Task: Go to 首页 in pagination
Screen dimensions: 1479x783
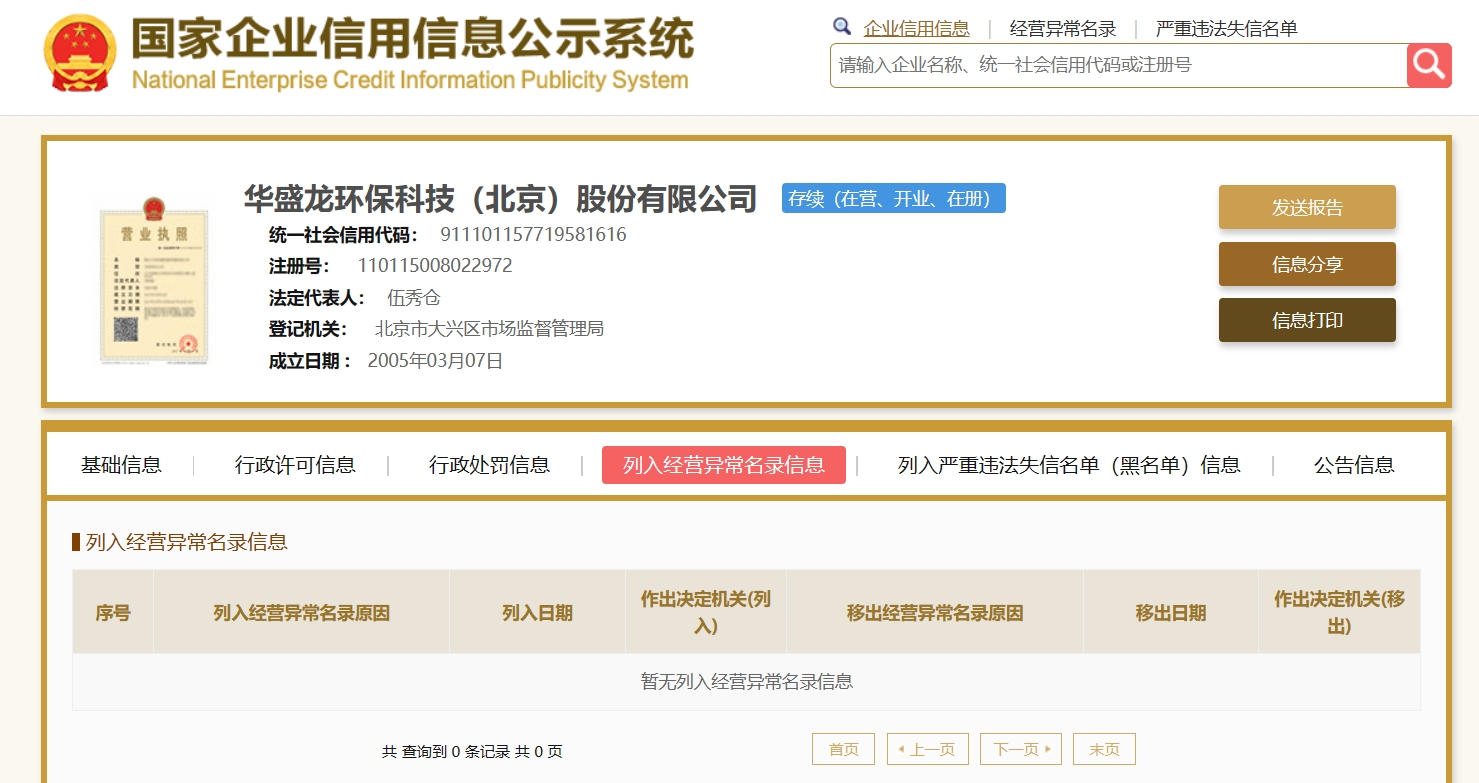Action: (x=843, y=749)
